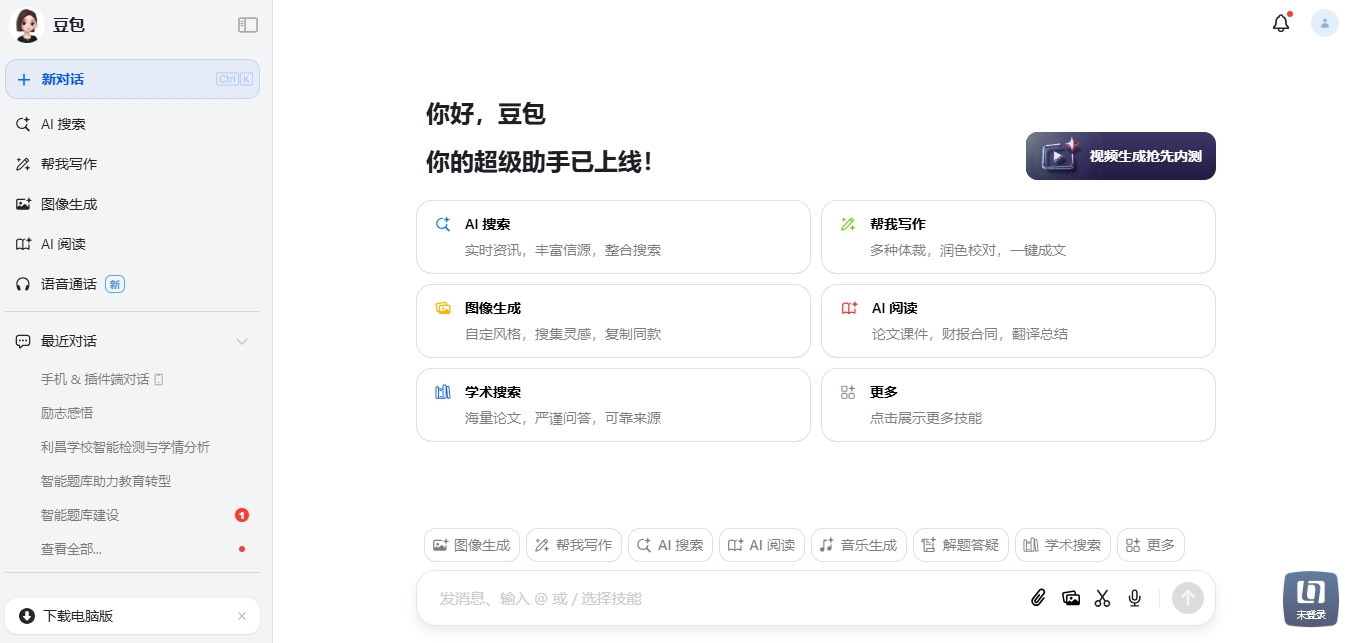Click the 新 badge next to 语音通话

click(x=115, y=284)
